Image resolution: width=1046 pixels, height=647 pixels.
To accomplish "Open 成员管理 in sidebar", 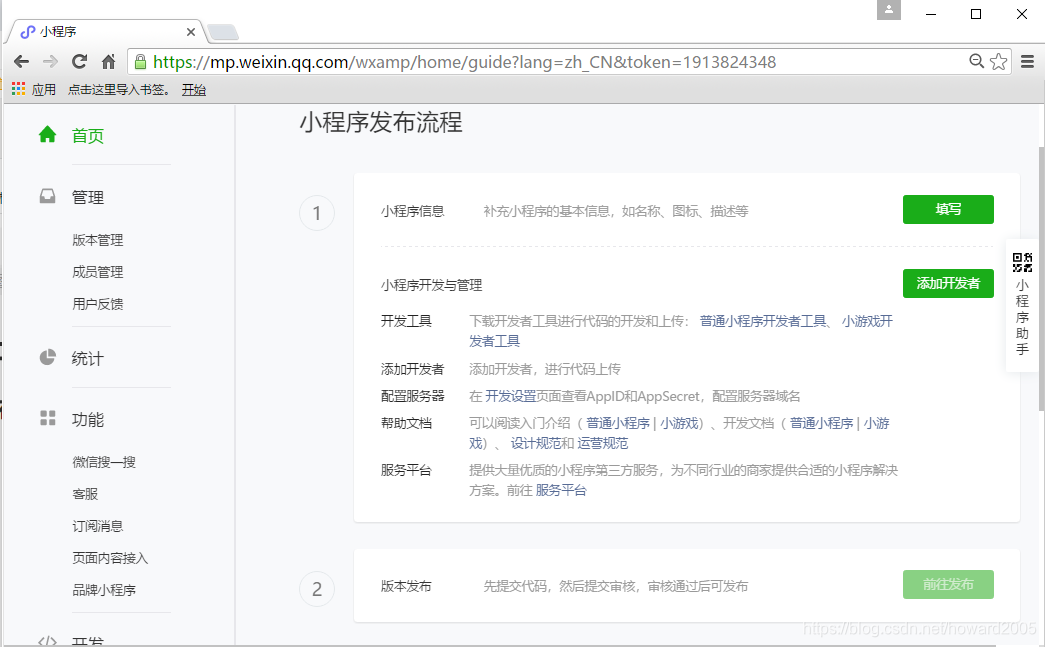I will 97,272.
